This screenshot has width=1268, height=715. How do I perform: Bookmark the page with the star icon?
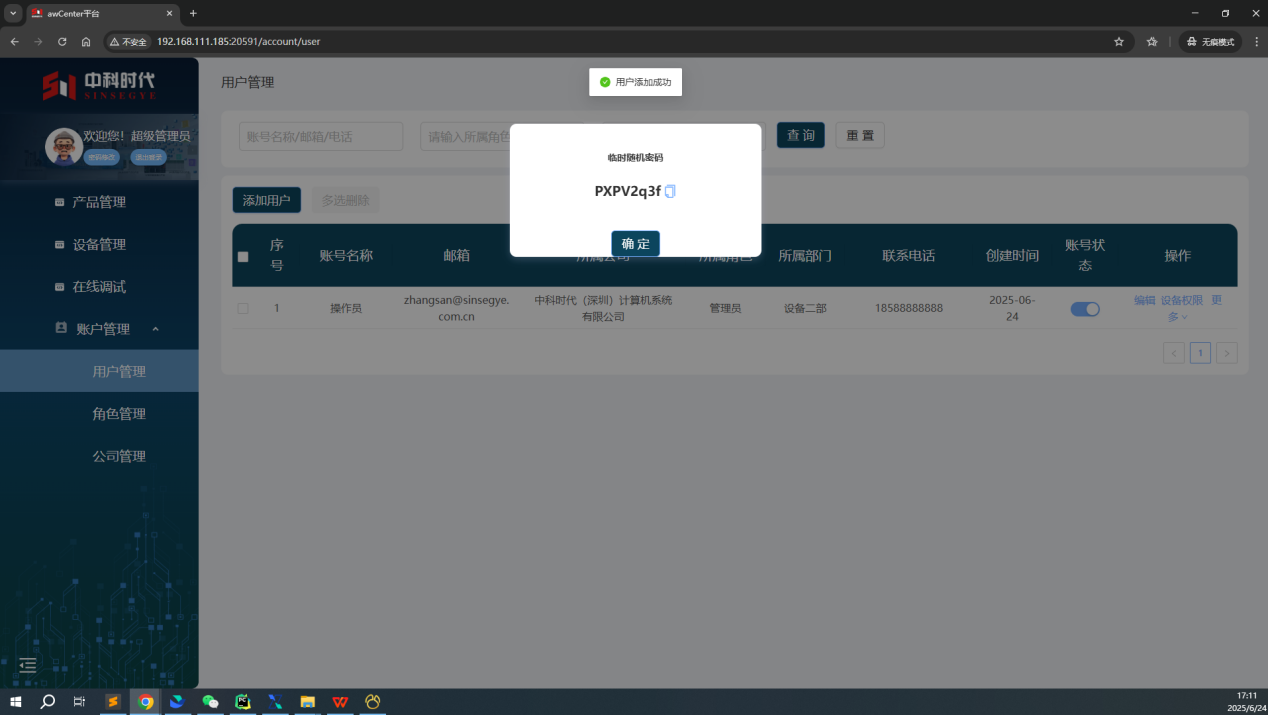pyautogui.click(x=1119, y=41)
